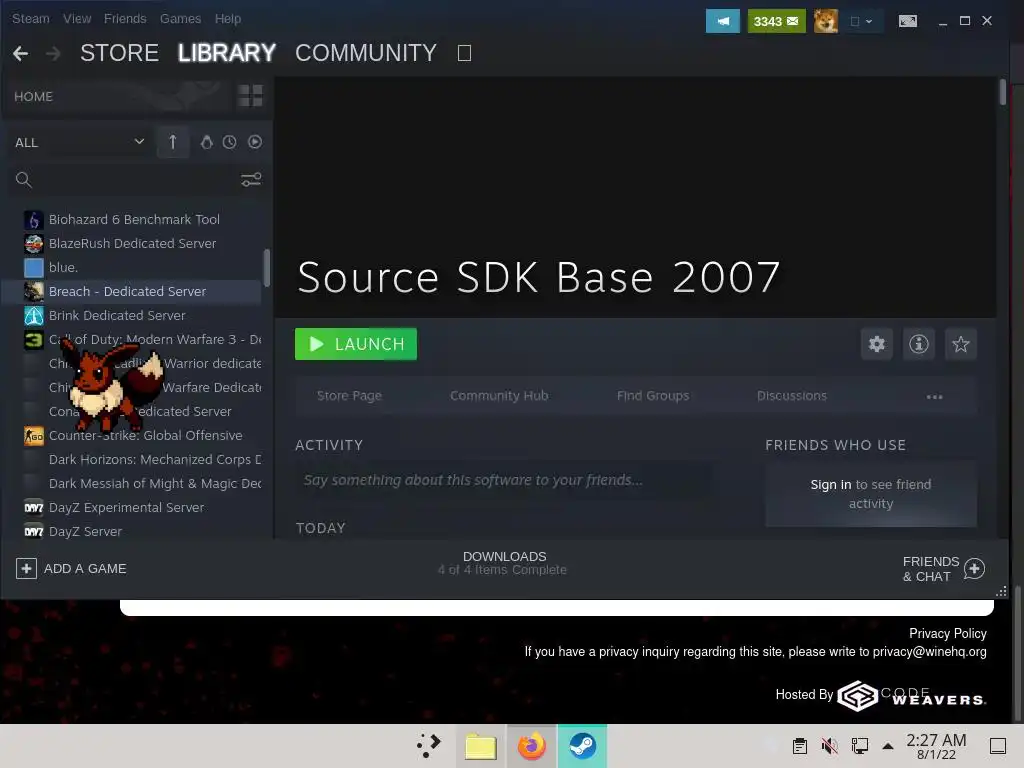Select Brink Dedicated Server
The width and height of the screenshot is (1024, 768).
click(117, 315)
